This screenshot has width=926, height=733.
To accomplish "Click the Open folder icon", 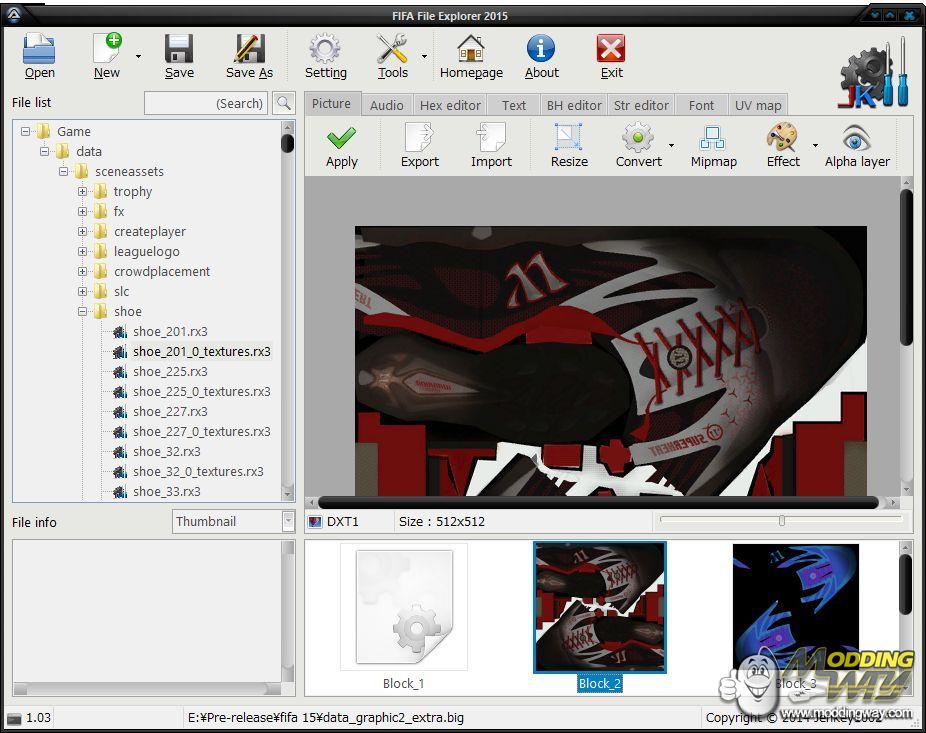I will pos(39,50).
